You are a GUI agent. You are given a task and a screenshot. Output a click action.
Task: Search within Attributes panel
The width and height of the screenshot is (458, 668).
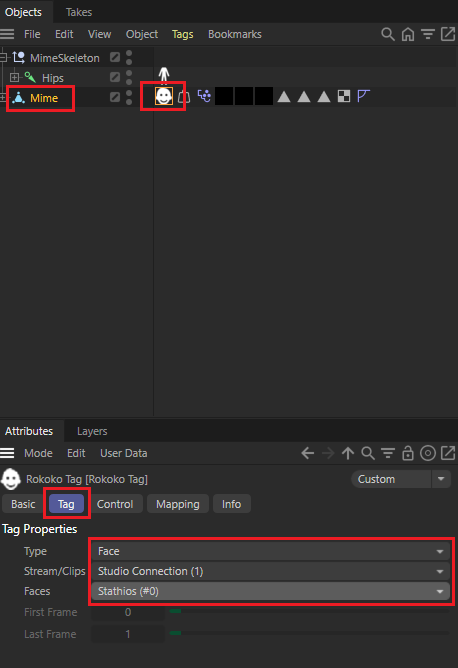pyautogui.click(x=368, y=453)
